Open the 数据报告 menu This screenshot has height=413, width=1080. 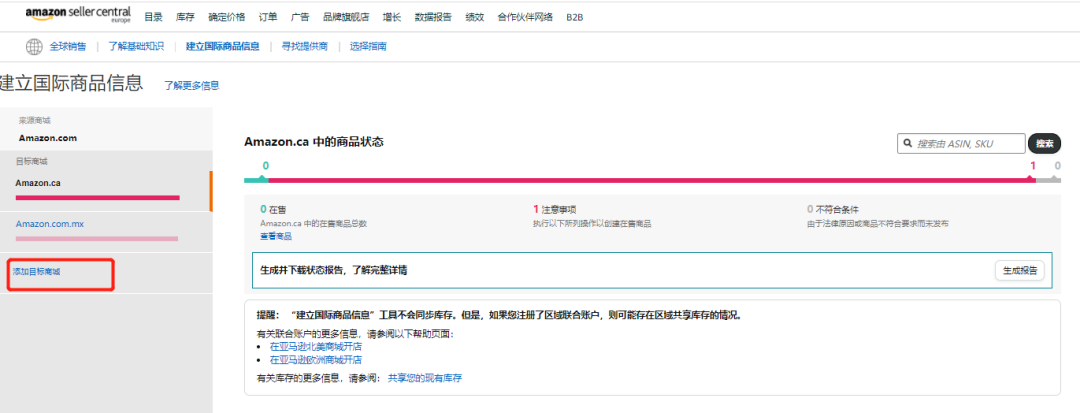point(433,17)
